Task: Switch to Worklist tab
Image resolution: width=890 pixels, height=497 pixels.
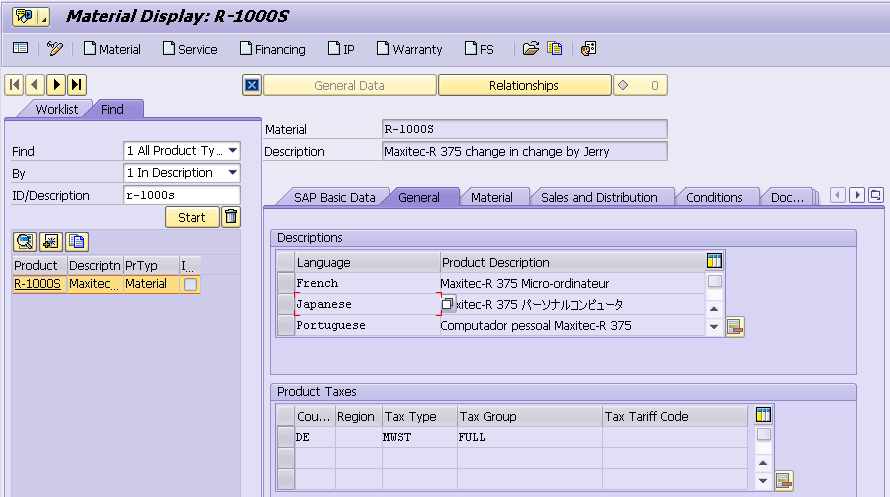Action: click(56, 109)
